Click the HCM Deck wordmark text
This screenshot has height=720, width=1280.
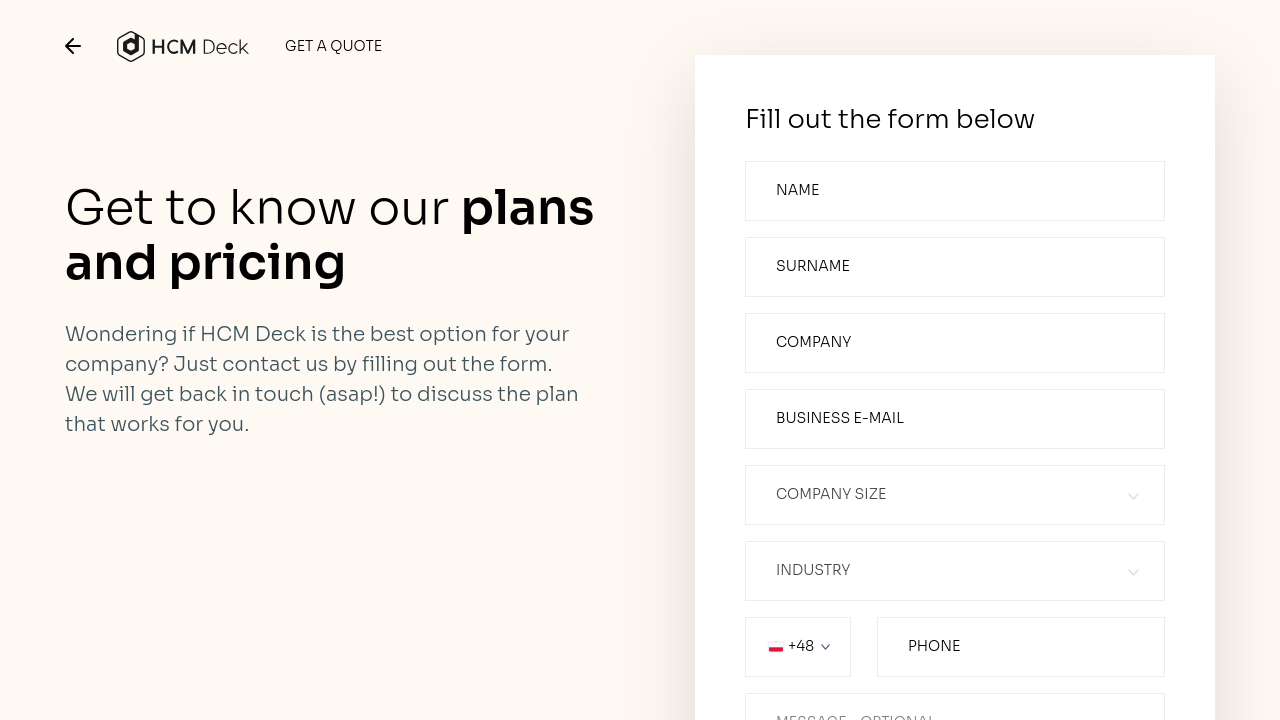point(200,47)
